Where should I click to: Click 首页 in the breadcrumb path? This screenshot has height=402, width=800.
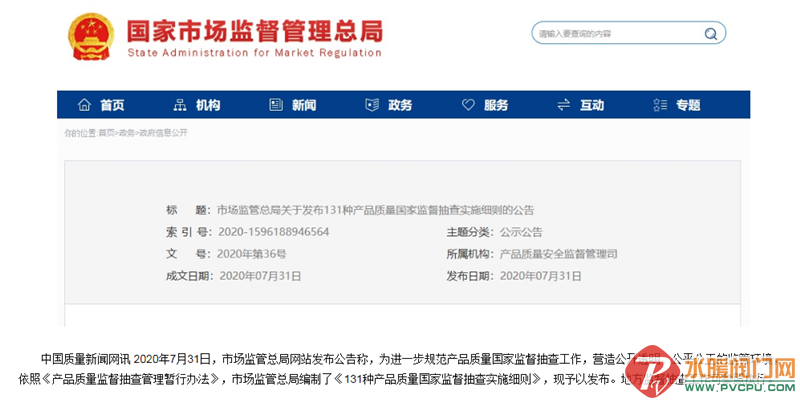(106, 133)
